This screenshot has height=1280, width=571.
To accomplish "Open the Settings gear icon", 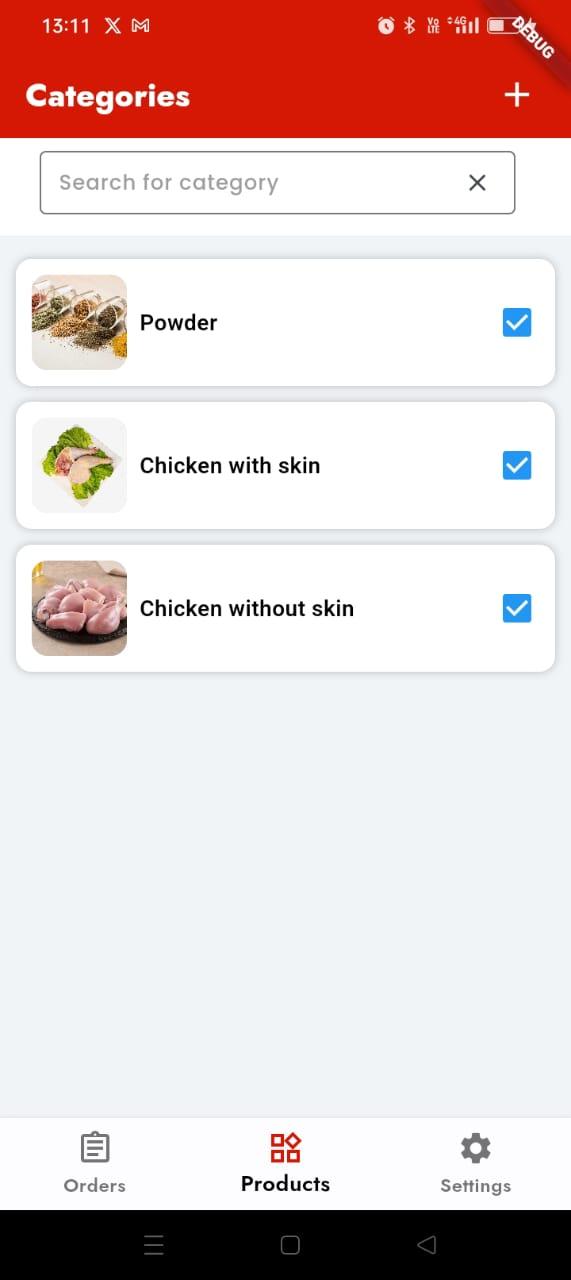I will point(475,1148).
